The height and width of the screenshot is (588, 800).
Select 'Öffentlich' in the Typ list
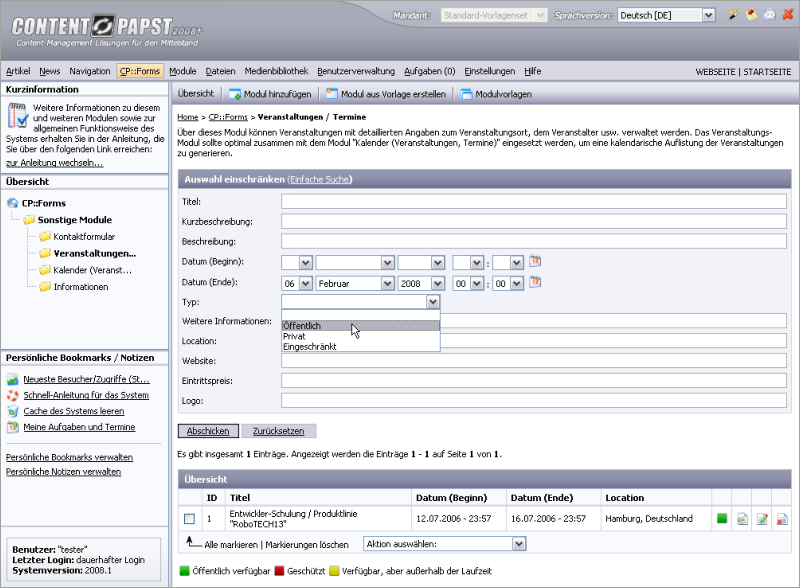click(x=361, y=326)
